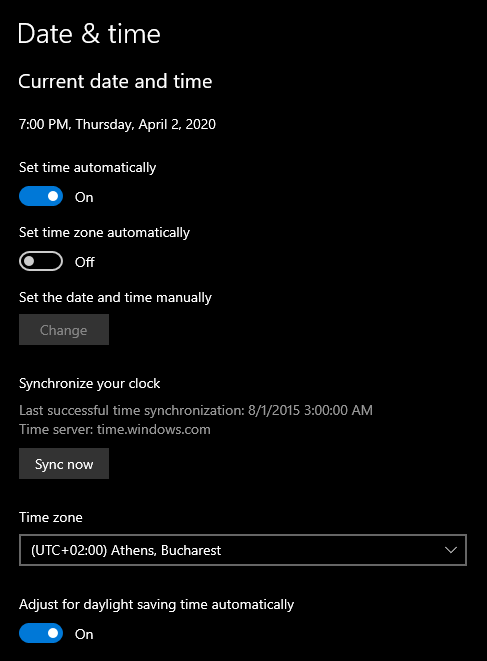Screen dimensions: 487x661
Task: Click the Last successful time synchronization line
Action: [196, 410]
